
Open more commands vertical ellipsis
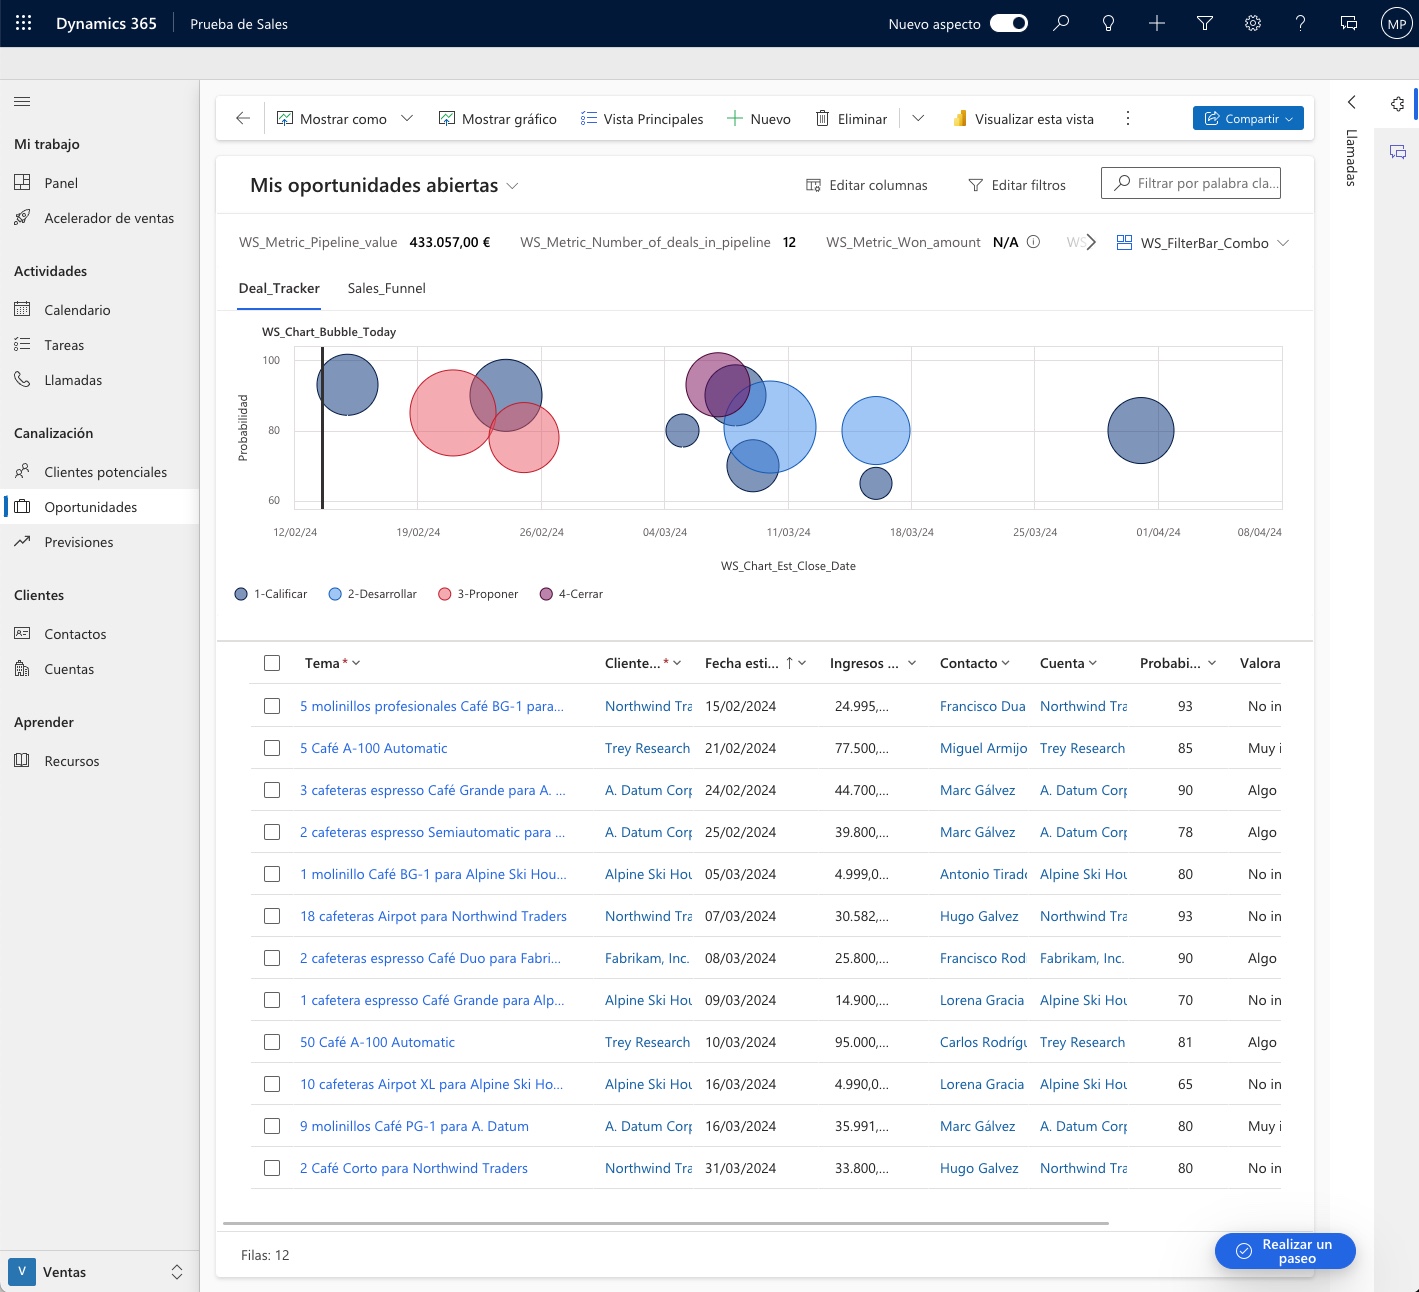coord(1128,118)
